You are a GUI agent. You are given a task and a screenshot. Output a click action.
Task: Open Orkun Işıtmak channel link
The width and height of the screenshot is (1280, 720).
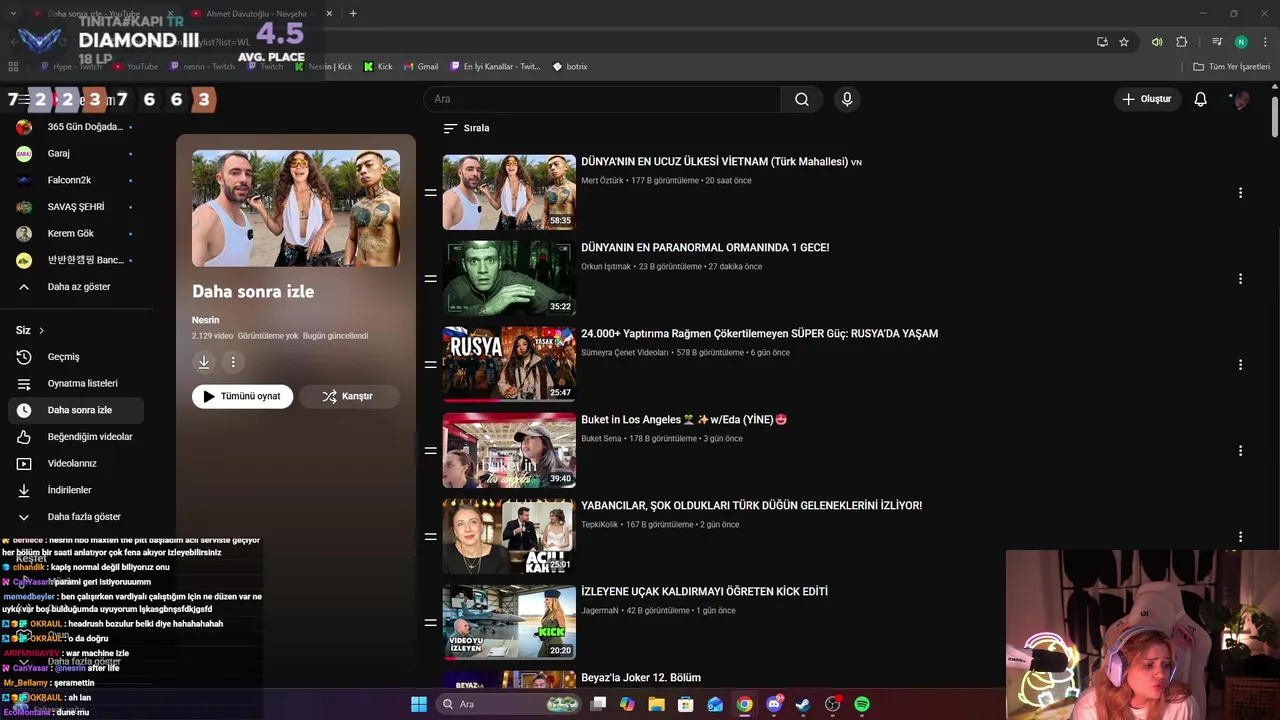(x=606, y=267)
